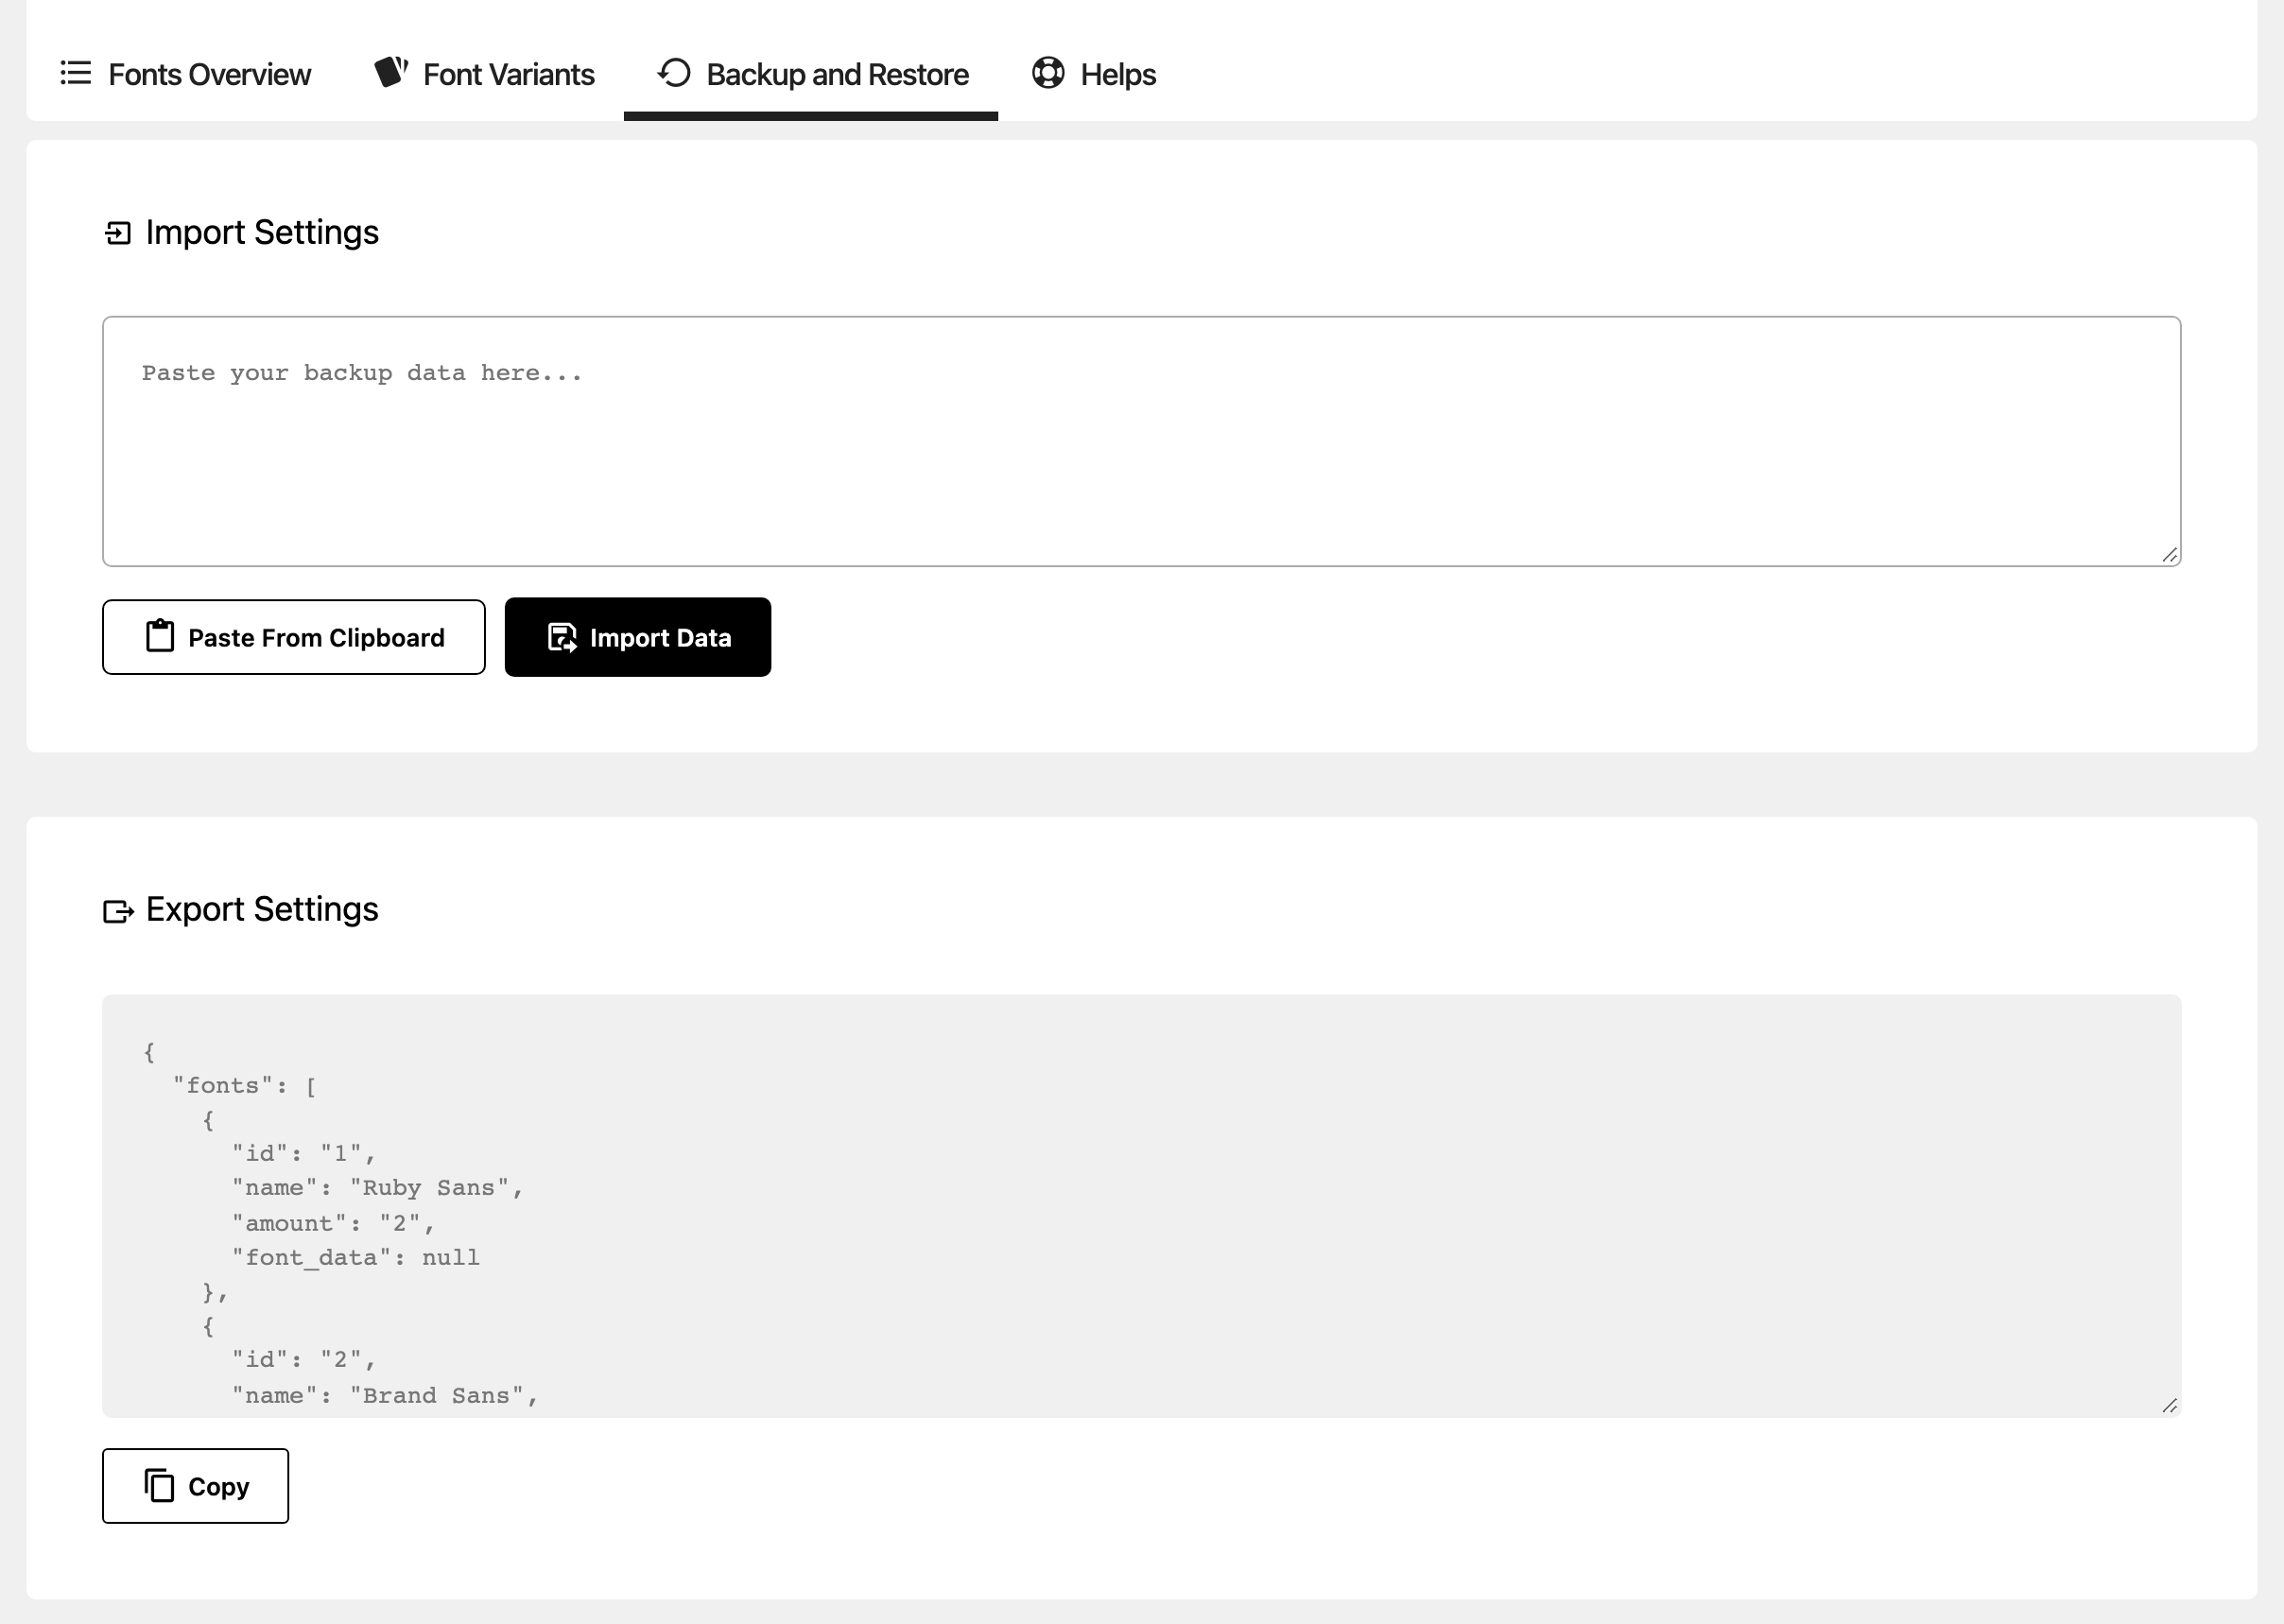
Task: Click the Import Data button icon
Action: 562,637
